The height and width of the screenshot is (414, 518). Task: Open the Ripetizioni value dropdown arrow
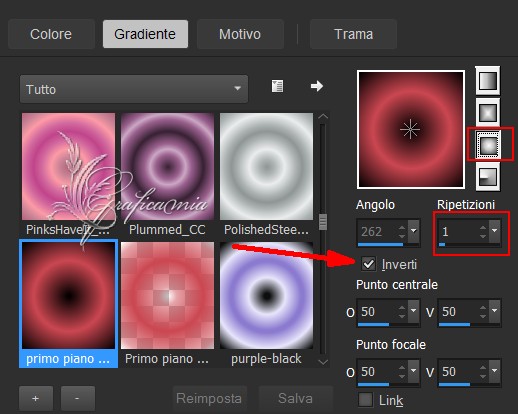[495, 230]
